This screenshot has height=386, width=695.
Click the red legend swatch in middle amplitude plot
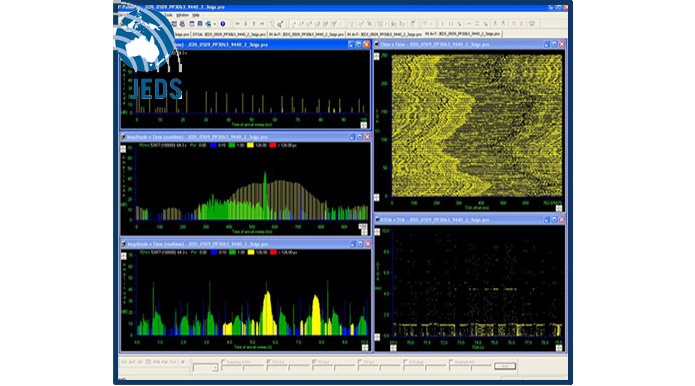click(x=273, y=145)
